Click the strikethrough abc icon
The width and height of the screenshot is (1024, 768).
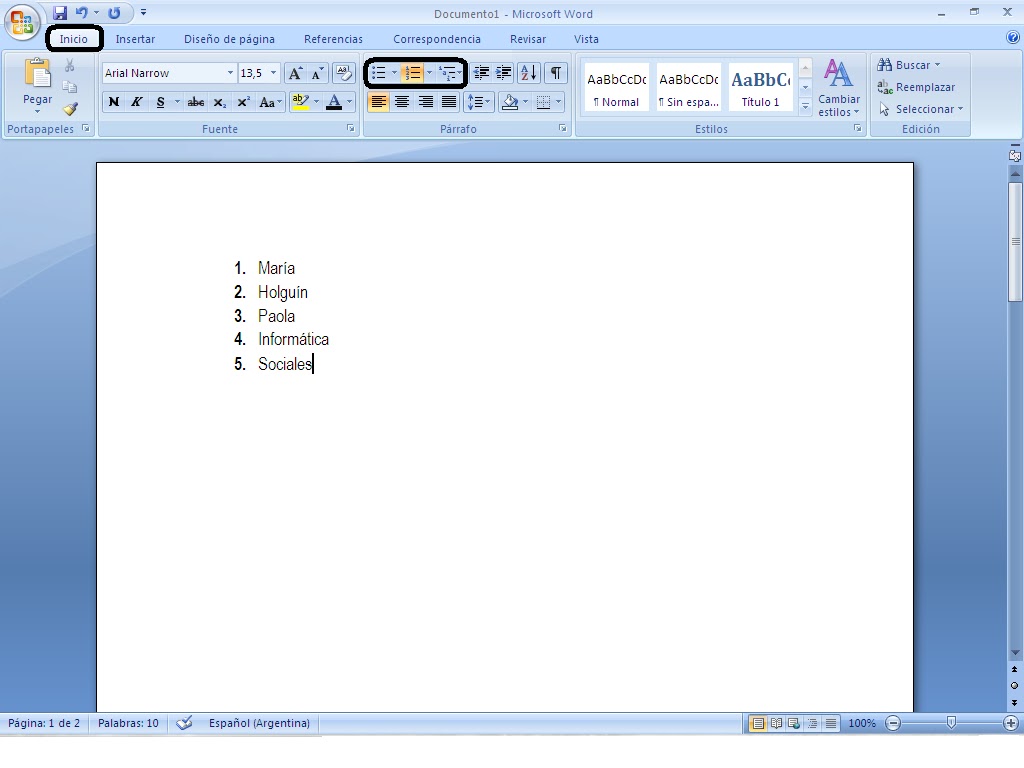194,102
